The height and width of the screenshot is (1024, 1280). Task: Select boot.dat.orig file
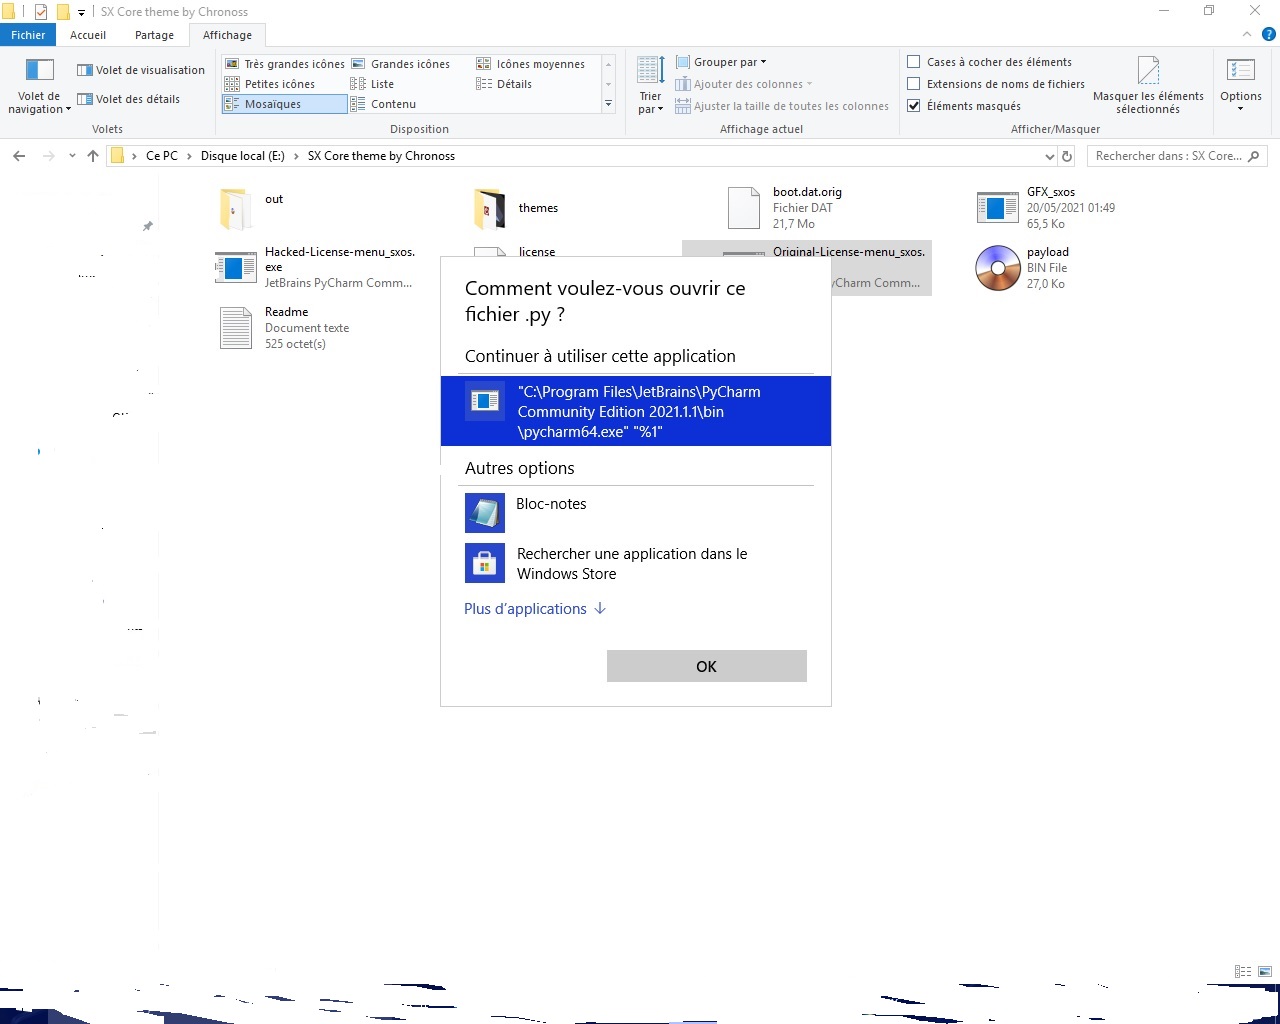point(785,208)
